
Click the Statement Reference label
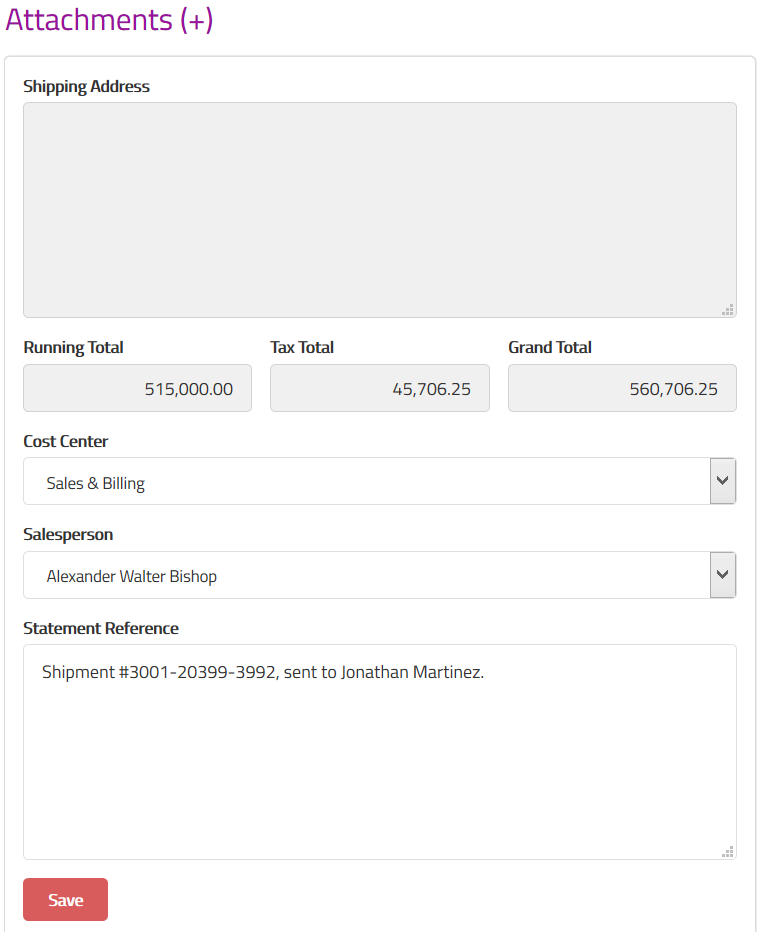[101, 628]
